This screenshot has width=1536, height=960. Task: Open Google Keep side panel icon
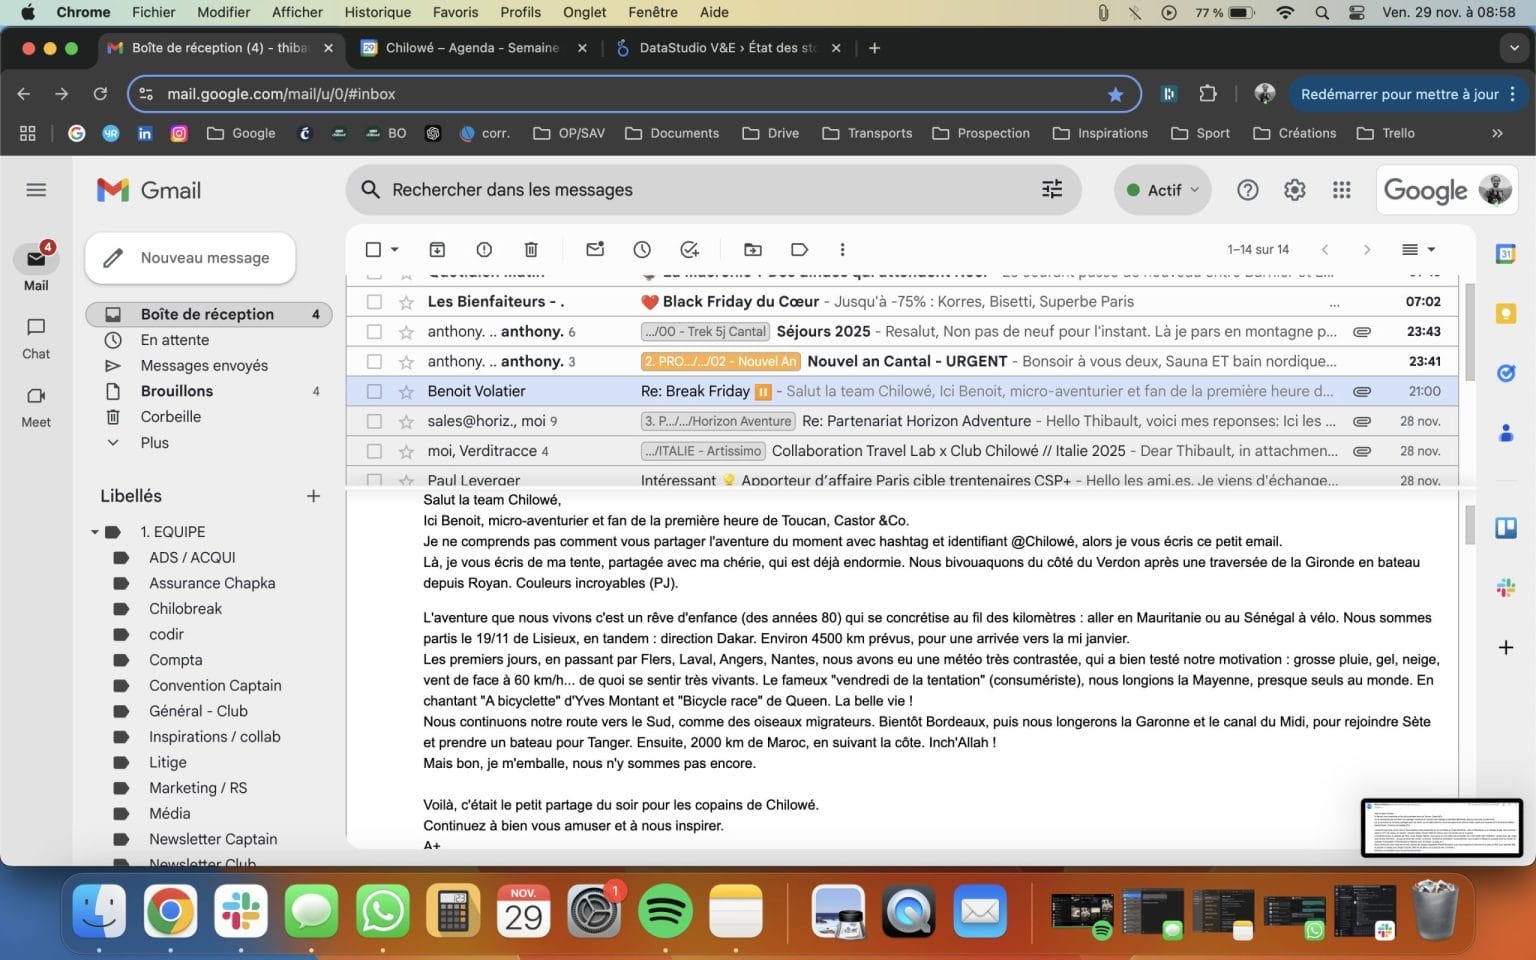click(x=1505, y=314)
